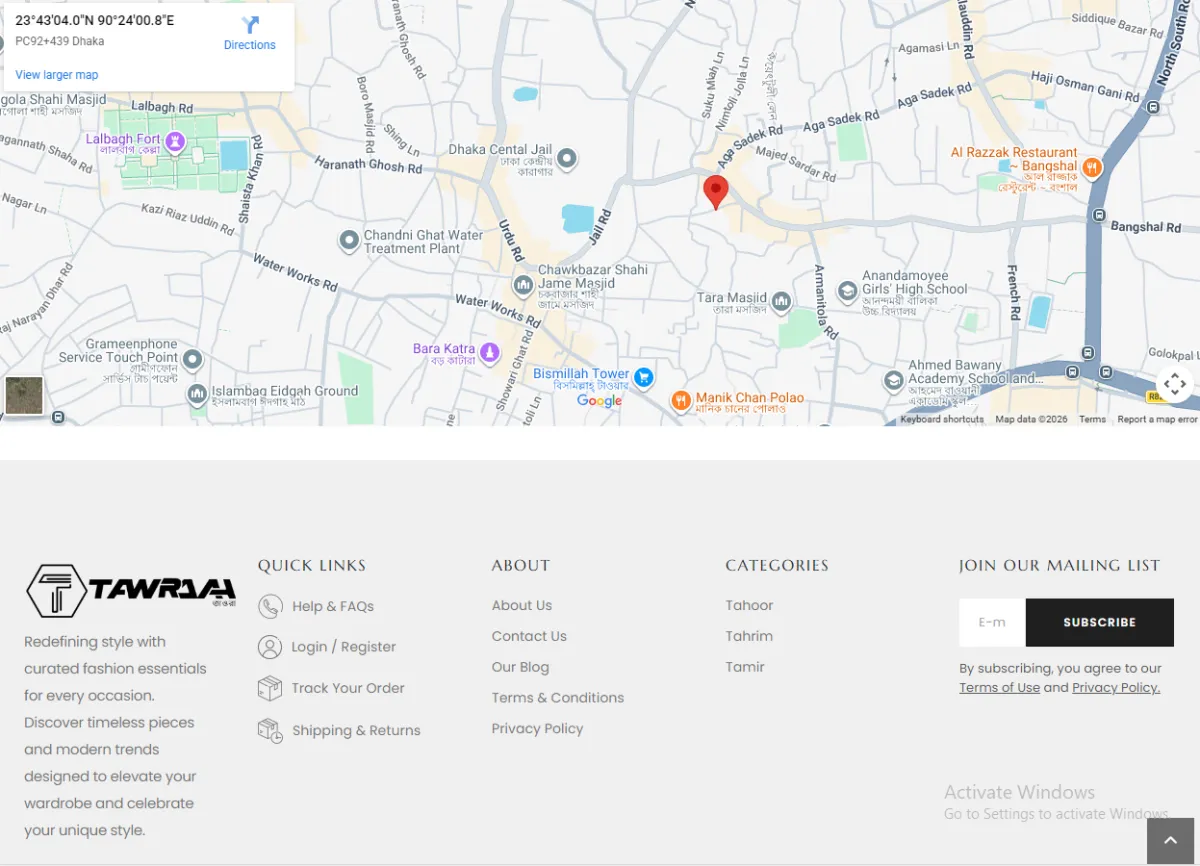
Task: Open Terms of Use link under subscribe
Action: point(999,688)
